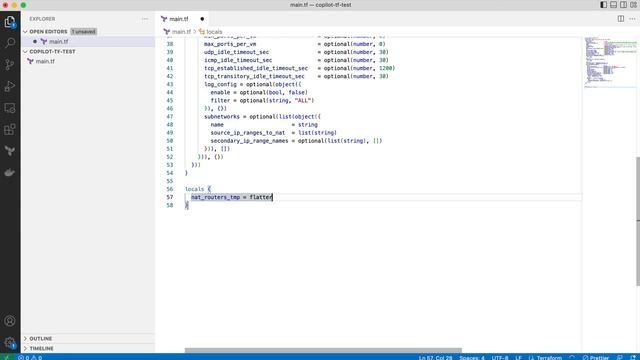Open the Terraform view in activity bar
The width and height of the screenshot is (640, 360).
click(x=10, y=151)
